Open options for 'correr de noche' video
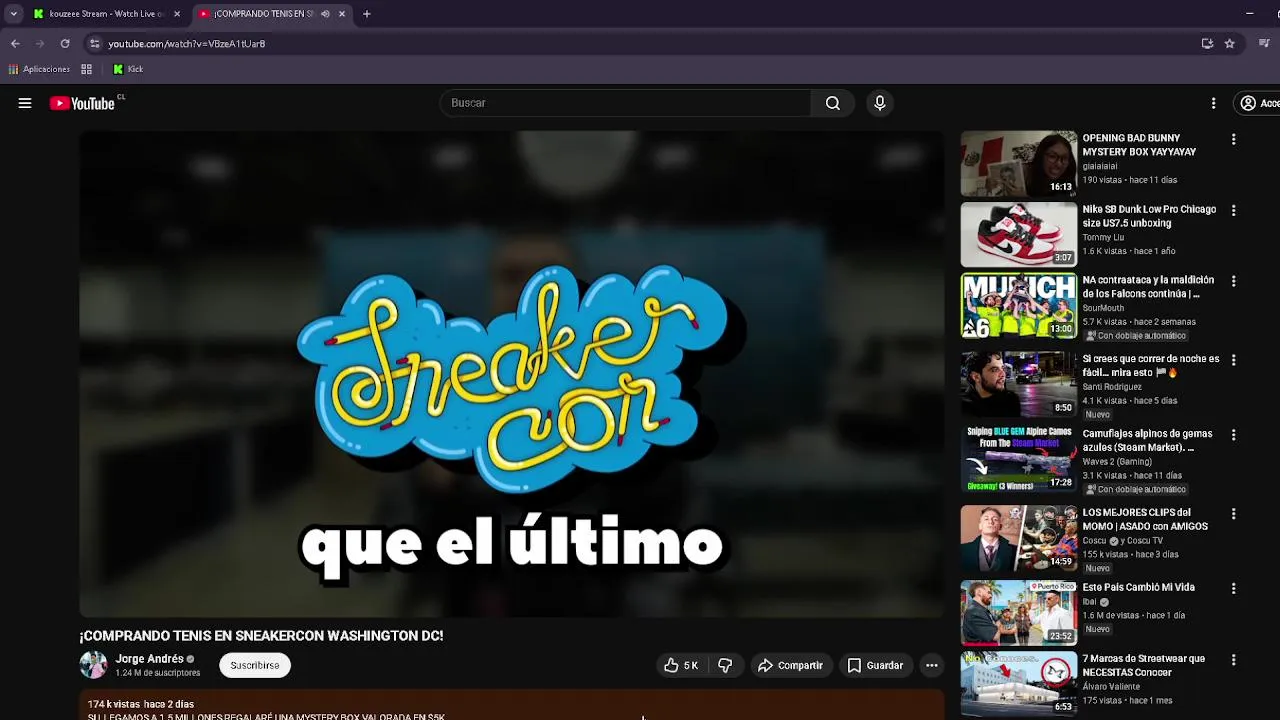This screenshot has height=720, width=1280. click(1233, 360)
